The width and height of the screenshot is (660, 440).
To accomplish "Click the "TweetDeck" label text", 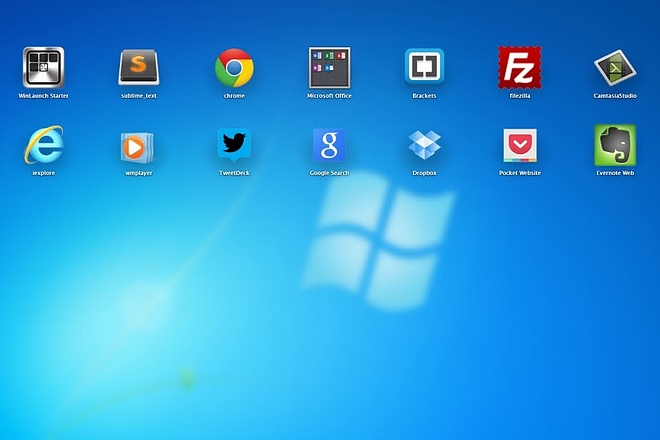I will pos(234,173).
